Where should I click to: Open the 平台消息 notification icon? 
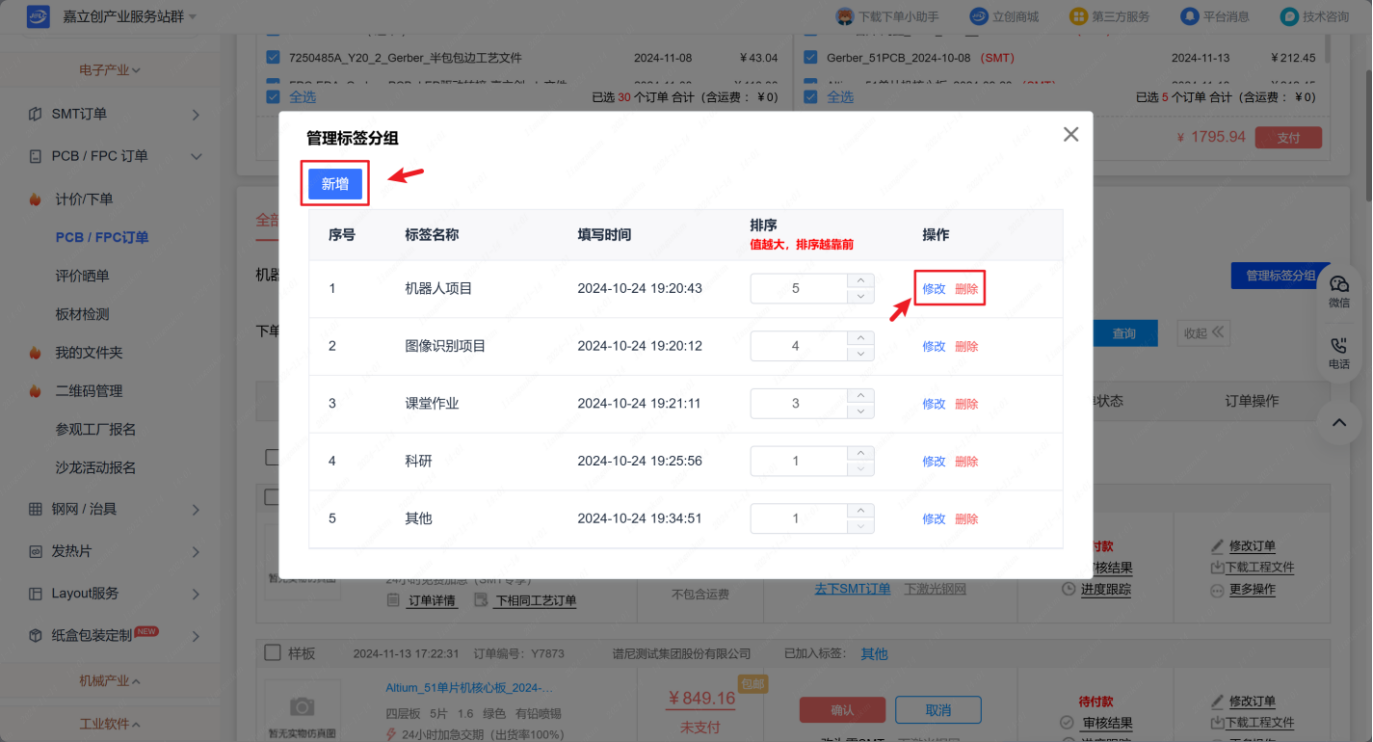[1189, 17]
